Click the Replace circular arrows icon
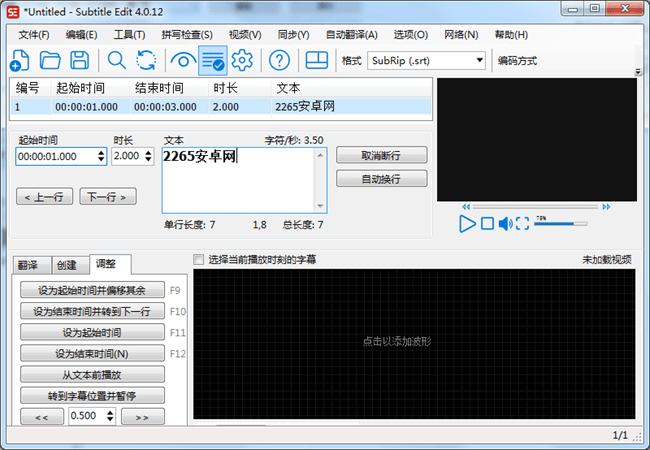 146,60
